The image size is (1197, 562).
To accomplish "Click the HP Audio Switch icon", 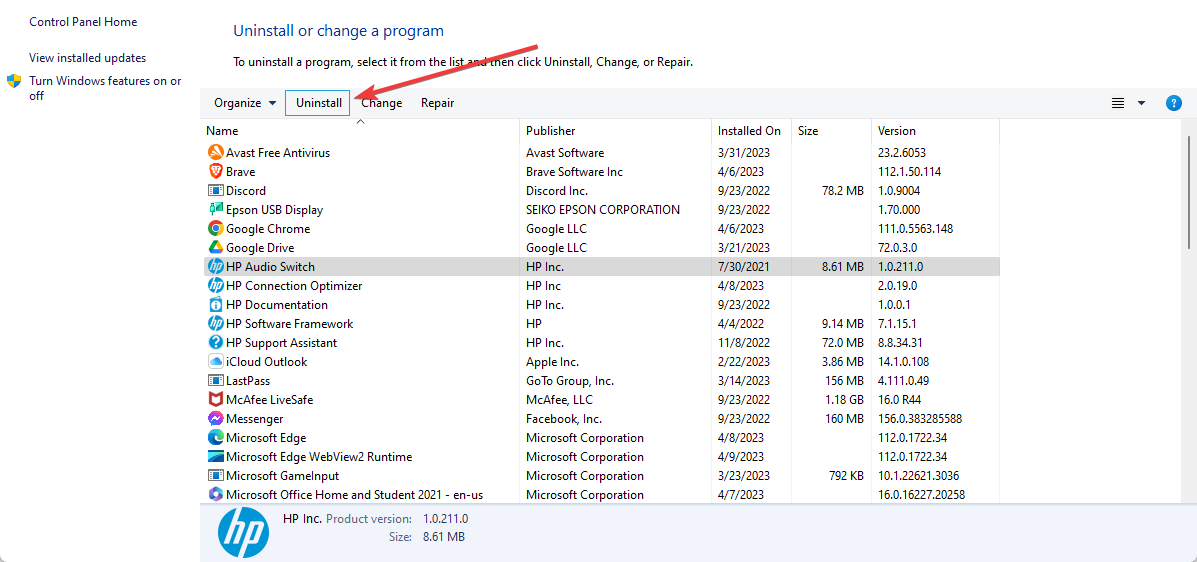I will click(215, 266).
